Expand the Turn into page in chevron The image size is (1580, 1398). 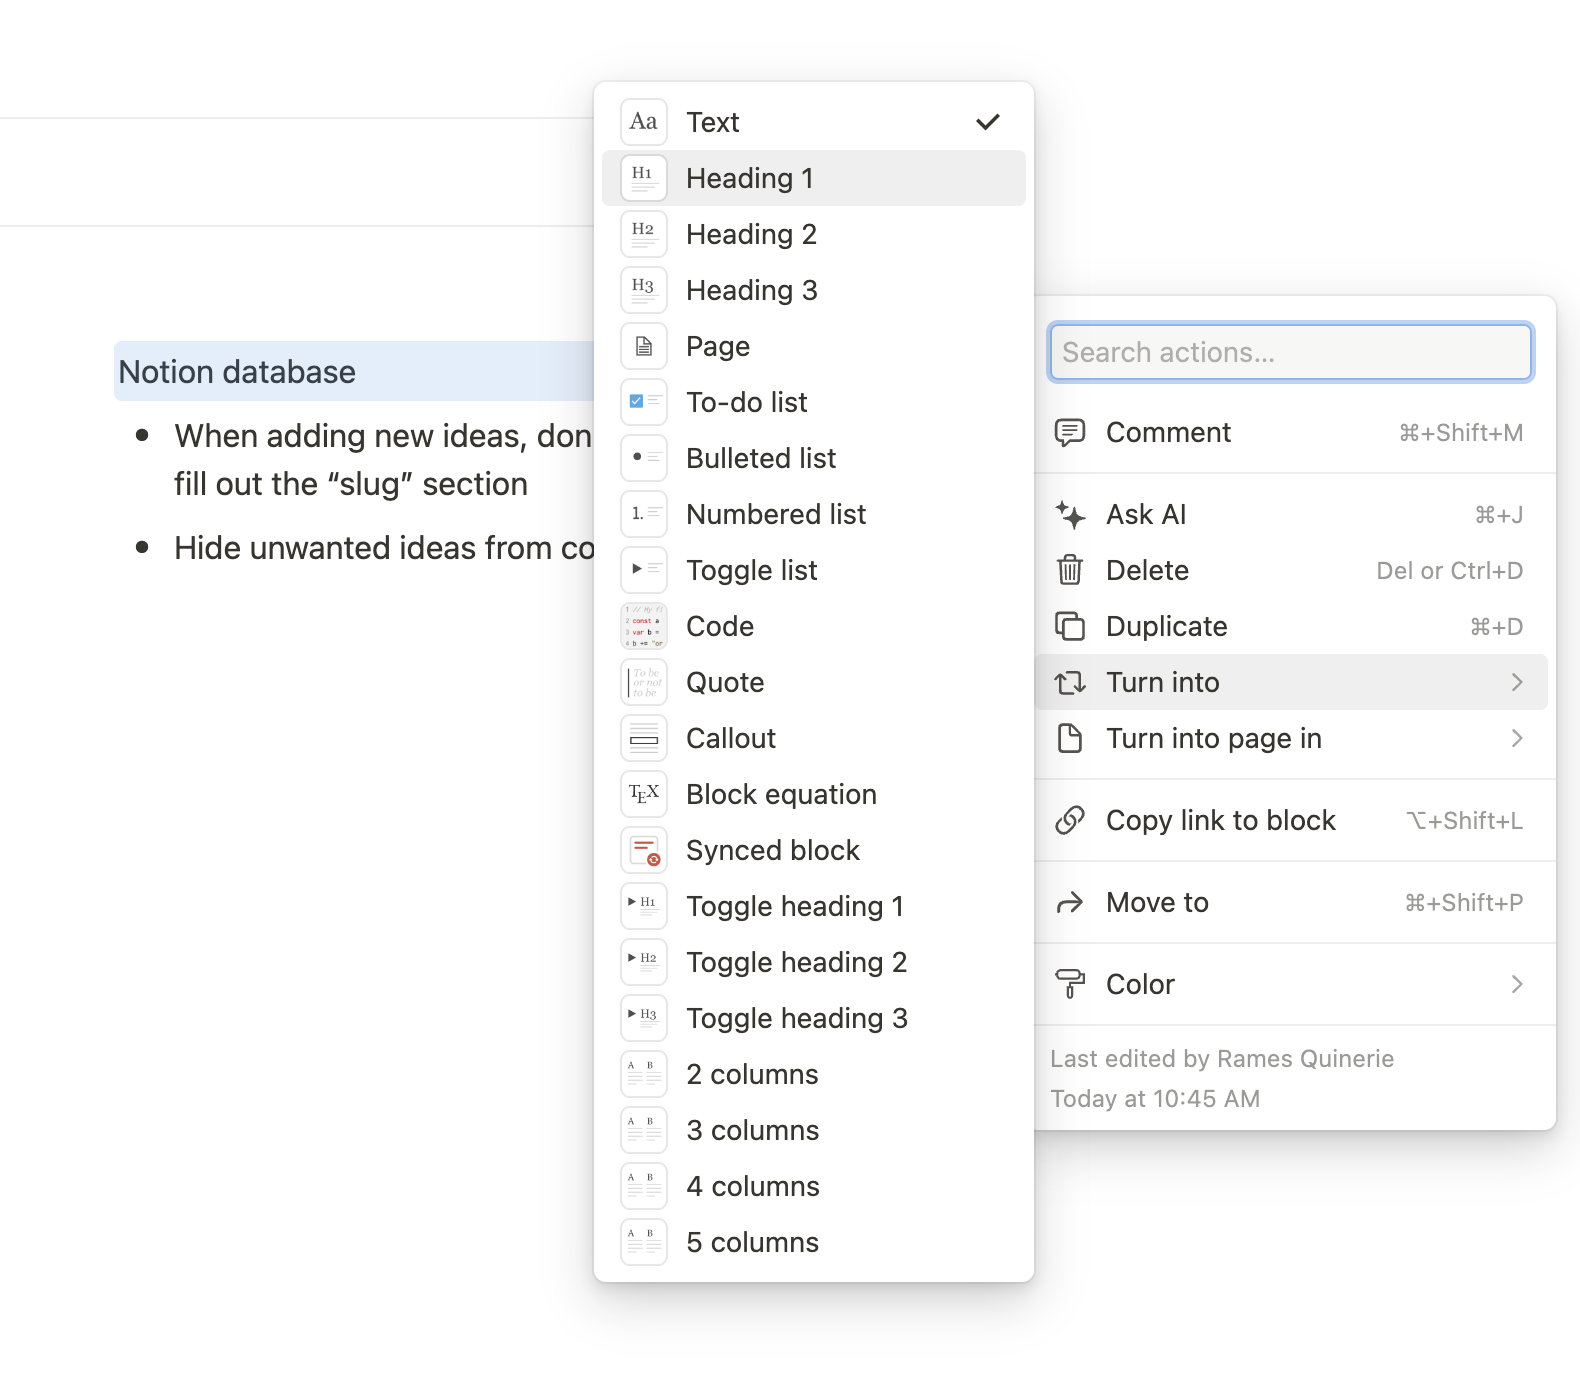[1517, 738]
